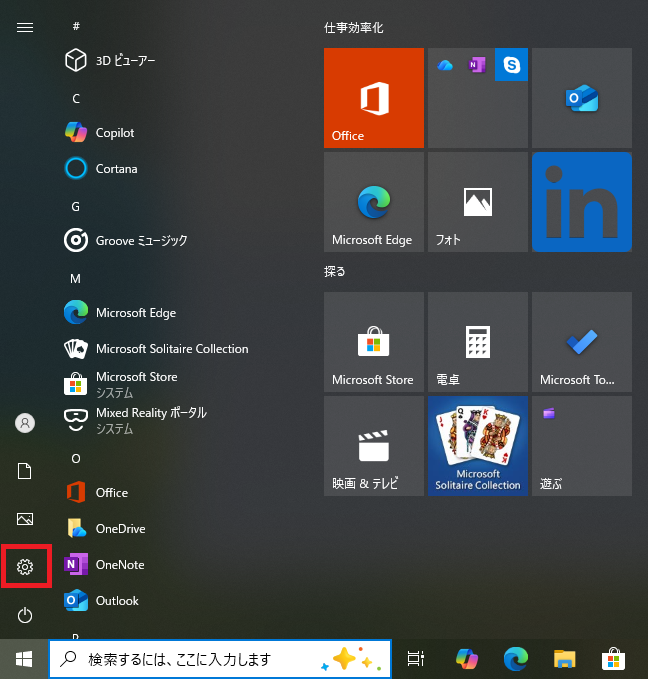Open the Office orange tile
The image size is (648, 679).
pyautogui.click(x=374, y=98)
